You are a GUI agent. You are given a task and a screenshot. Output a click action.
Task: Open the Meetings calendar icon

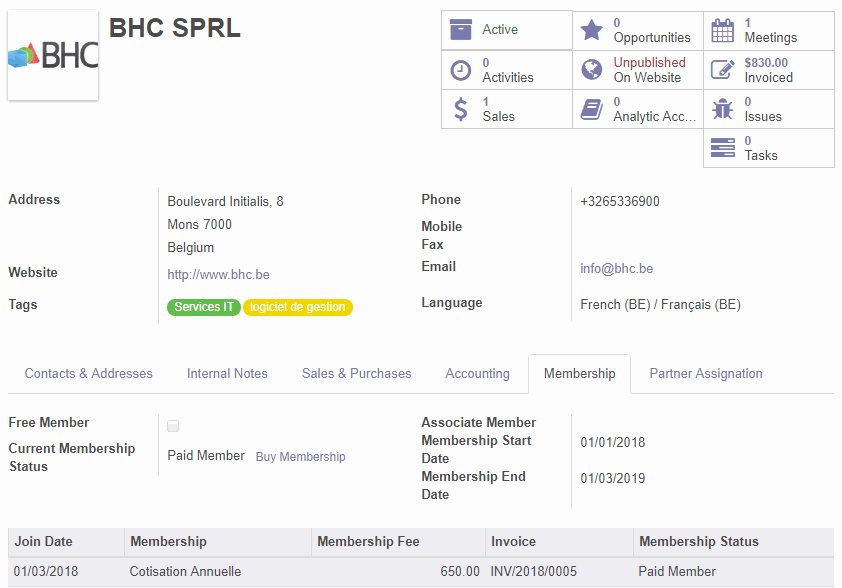pyautogui.click(x=722, y=30)
